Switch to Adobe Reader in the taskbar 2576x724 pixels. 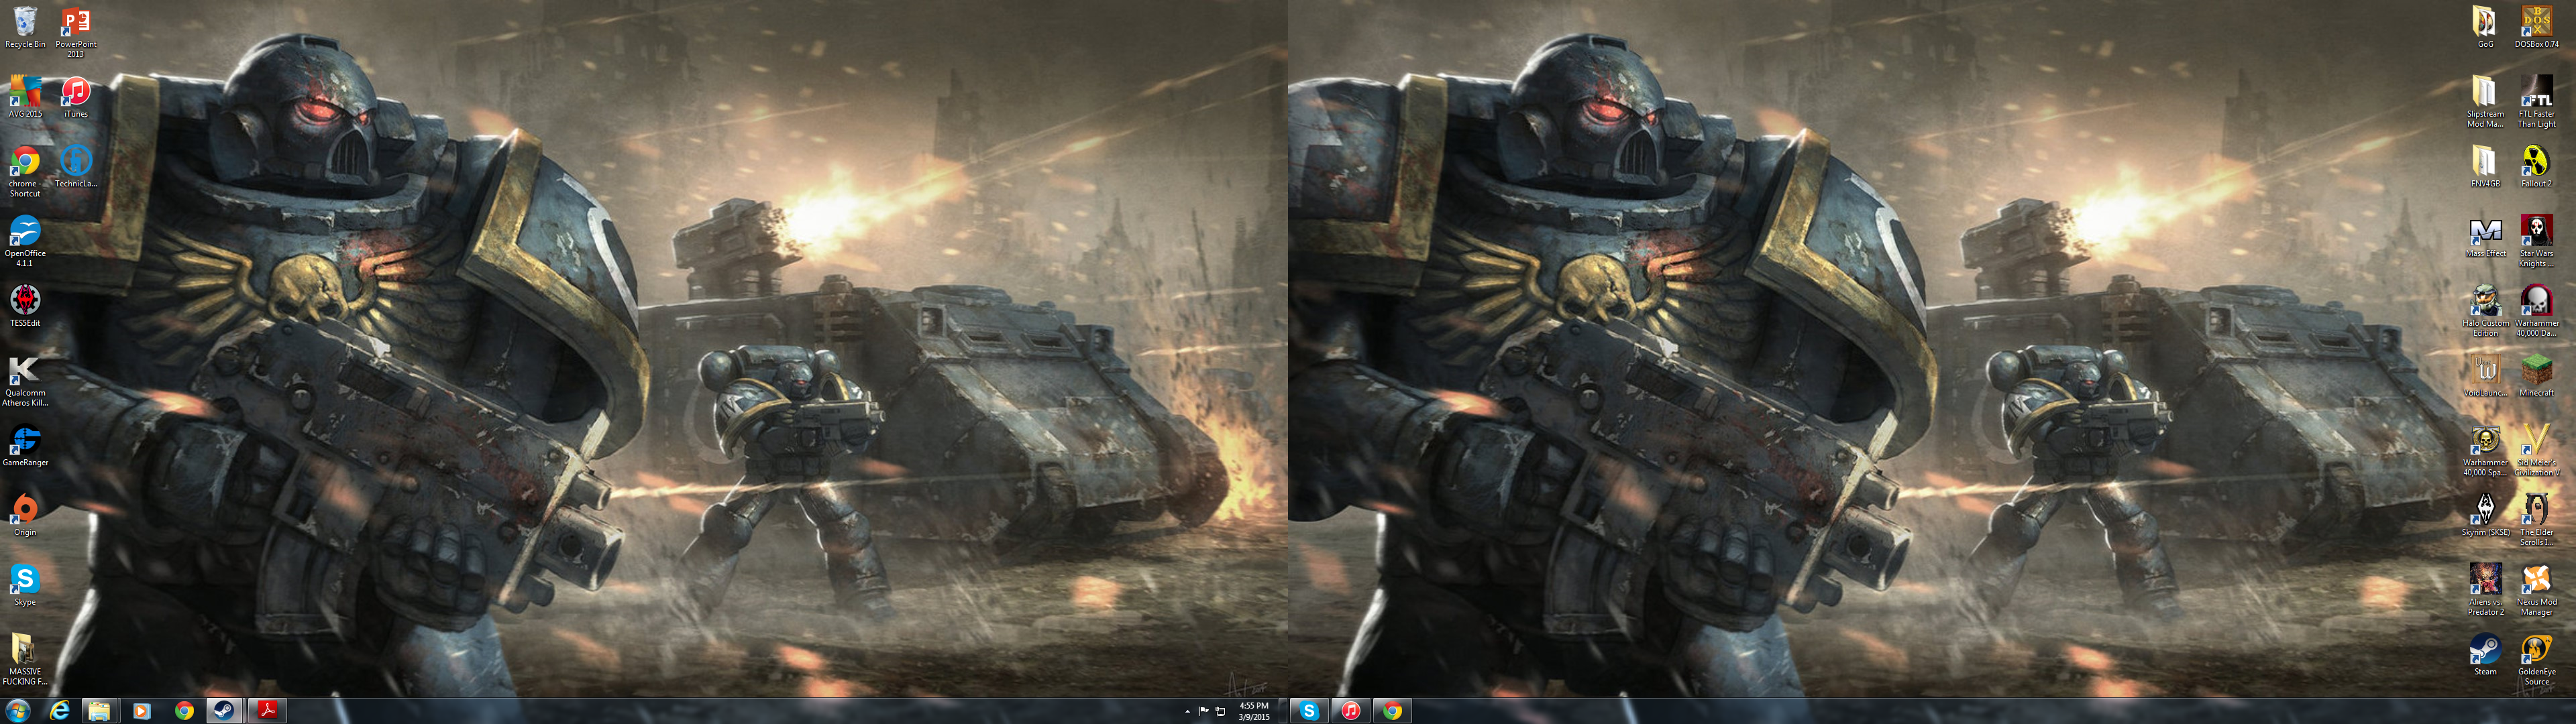[x=267, y=711]
